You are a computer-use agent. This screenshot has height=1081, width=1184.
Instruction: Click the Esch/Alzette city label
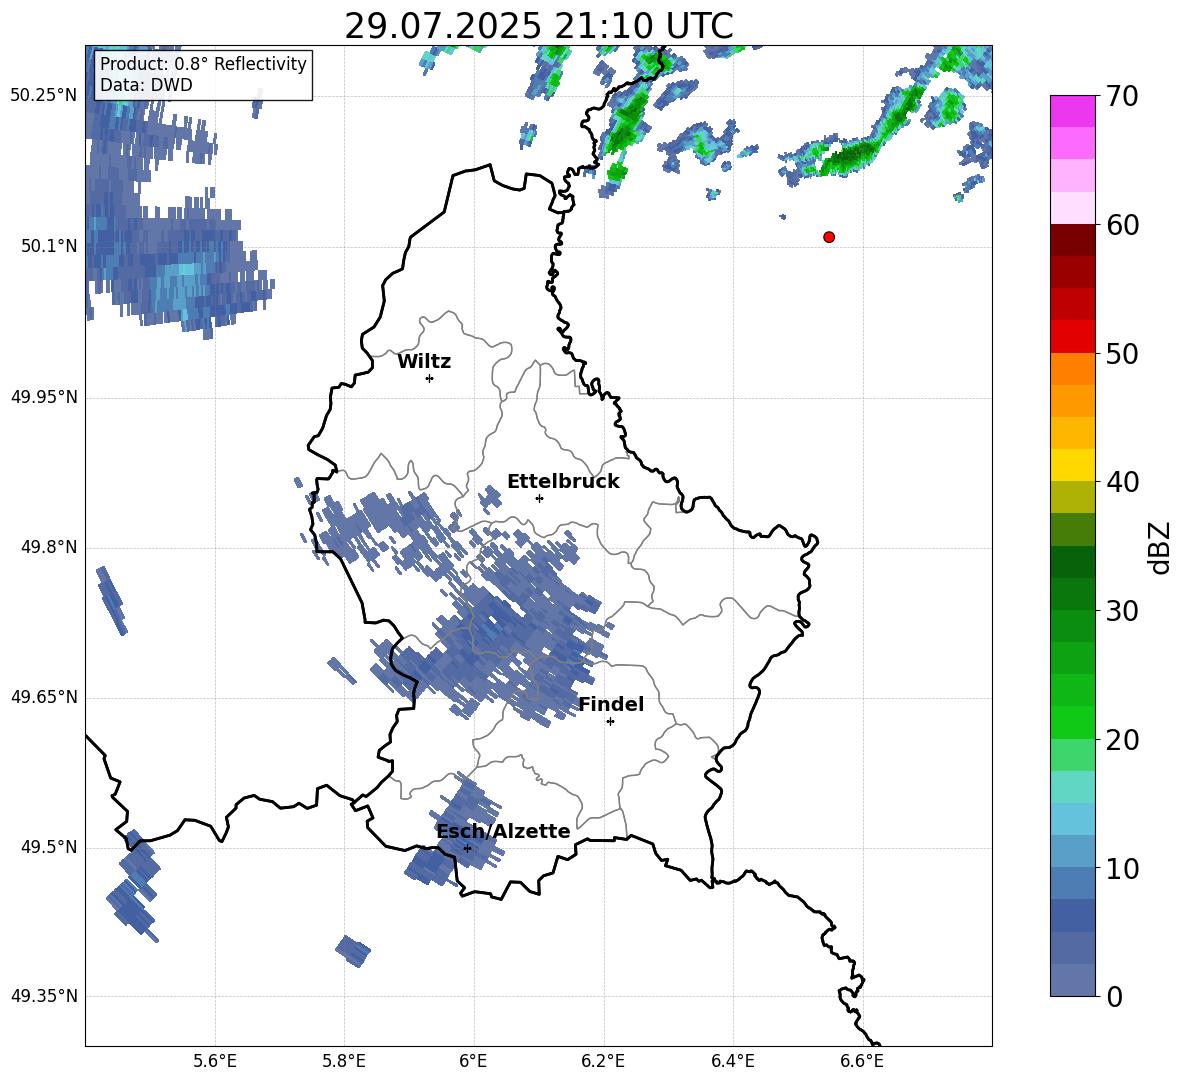(504, 831)
